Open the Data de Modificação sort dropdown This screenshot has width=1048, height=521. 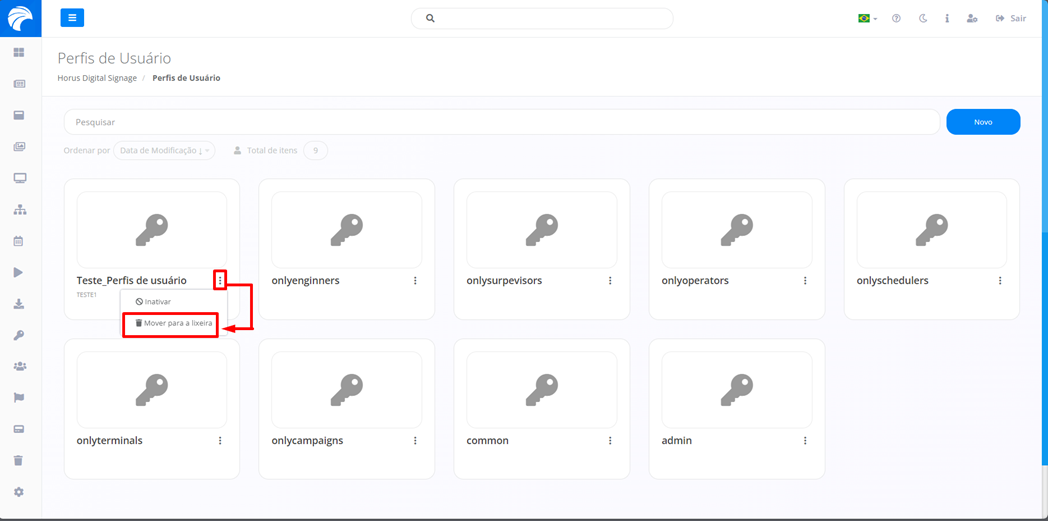[164, 151]
